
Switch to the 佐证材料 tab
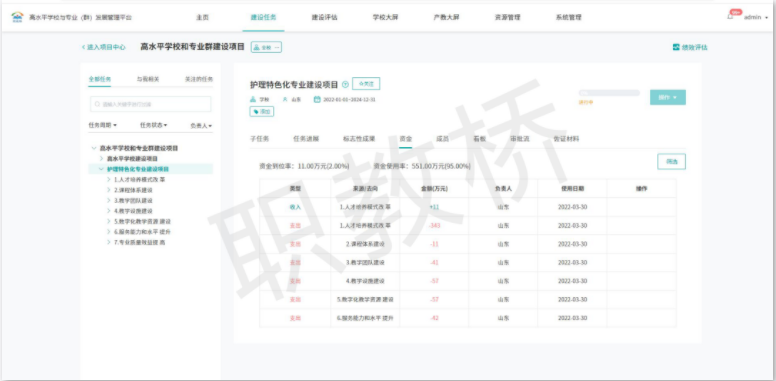[x=566, y=139]
